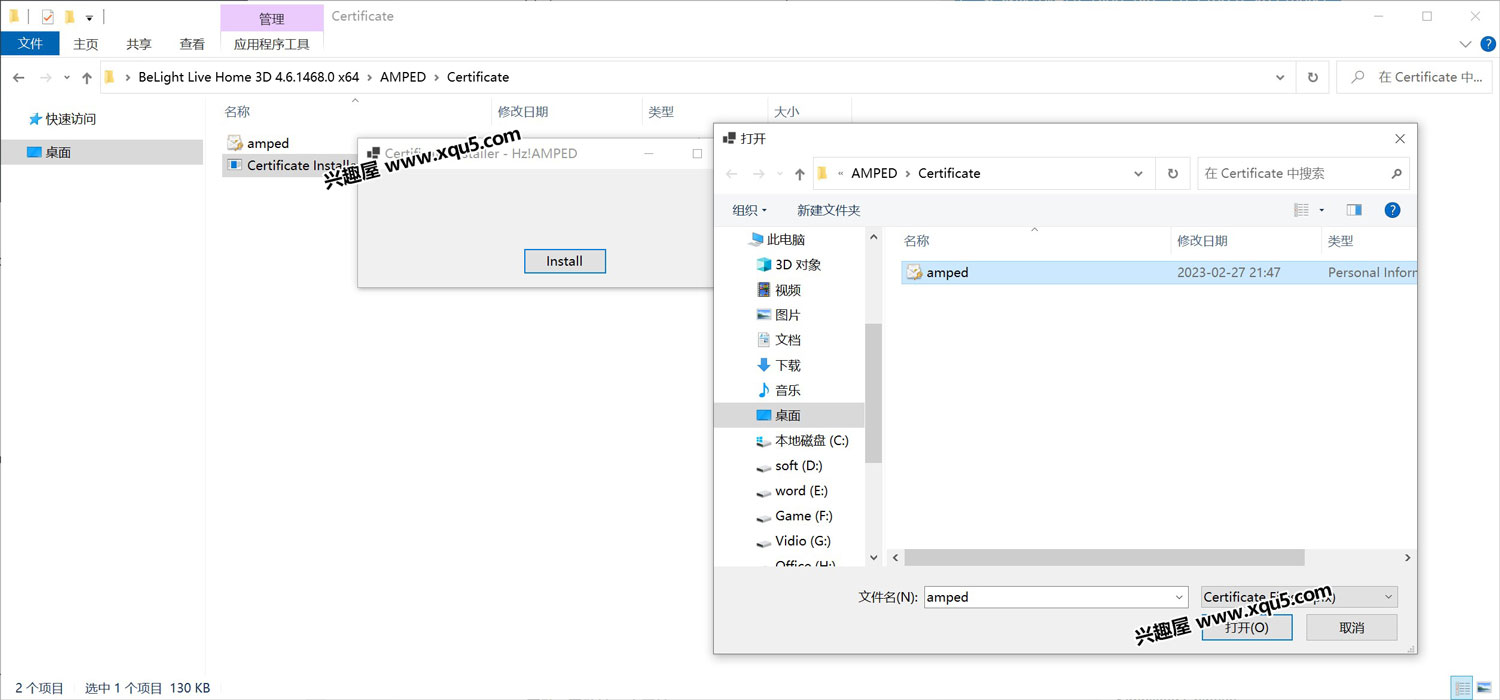Viewport: 1500px width, 700px height.
Task: Click the Properties checkmark icon in quick access toolbar
Action: coord(48,16)
